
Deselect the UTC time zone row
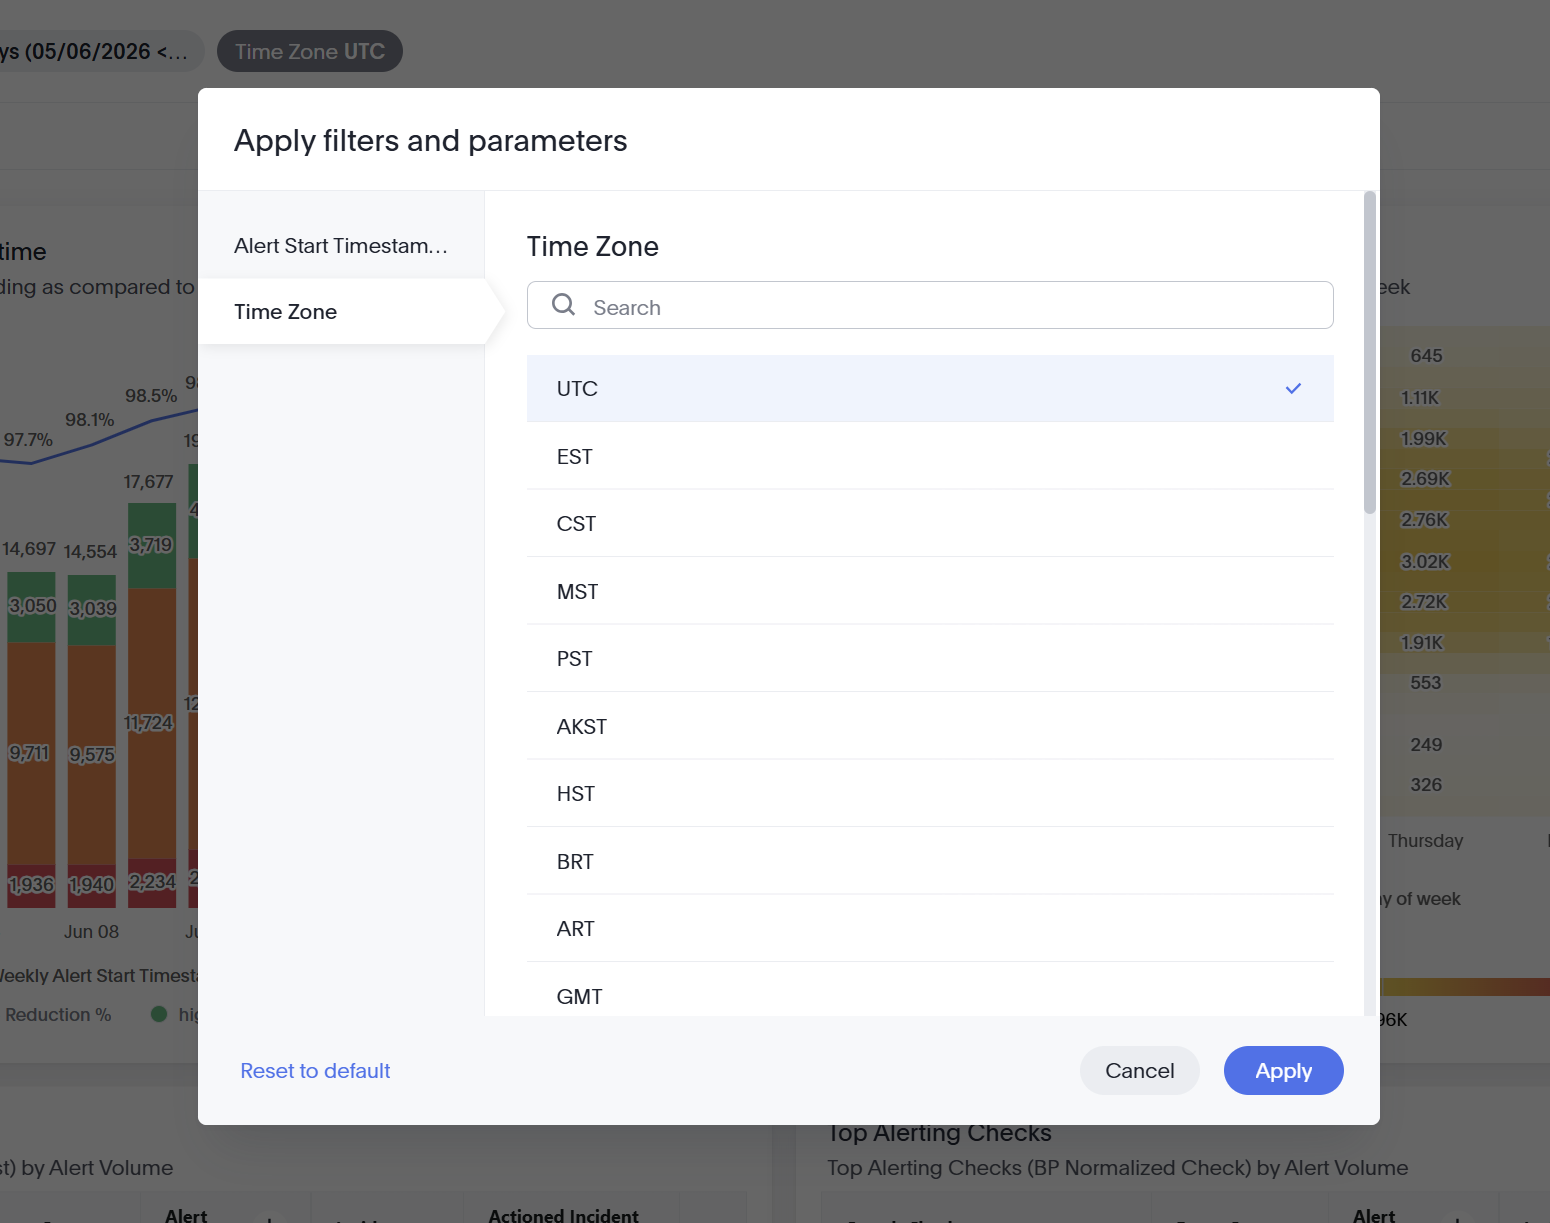[x=930, y=388]
